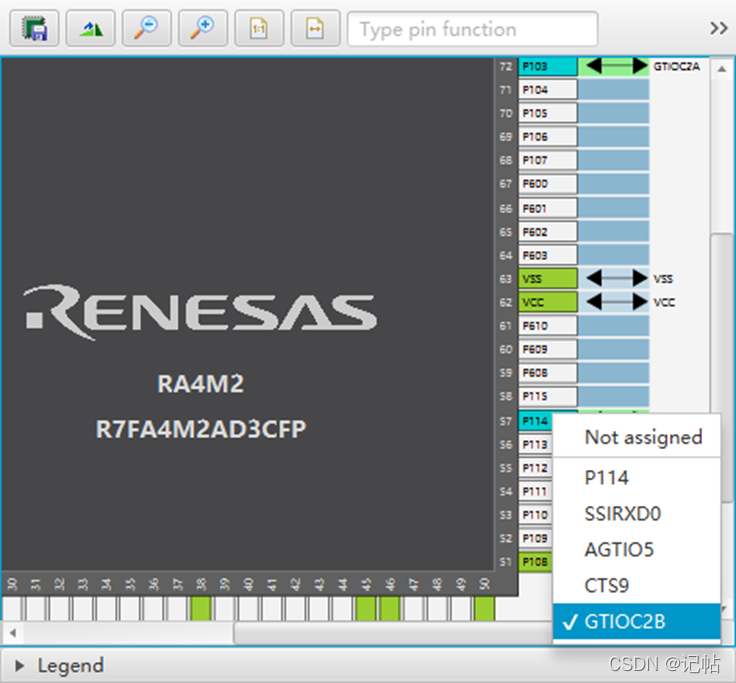Click pin 58 P115 box
The width and height of the screenshot is (736, 683).
547,396
